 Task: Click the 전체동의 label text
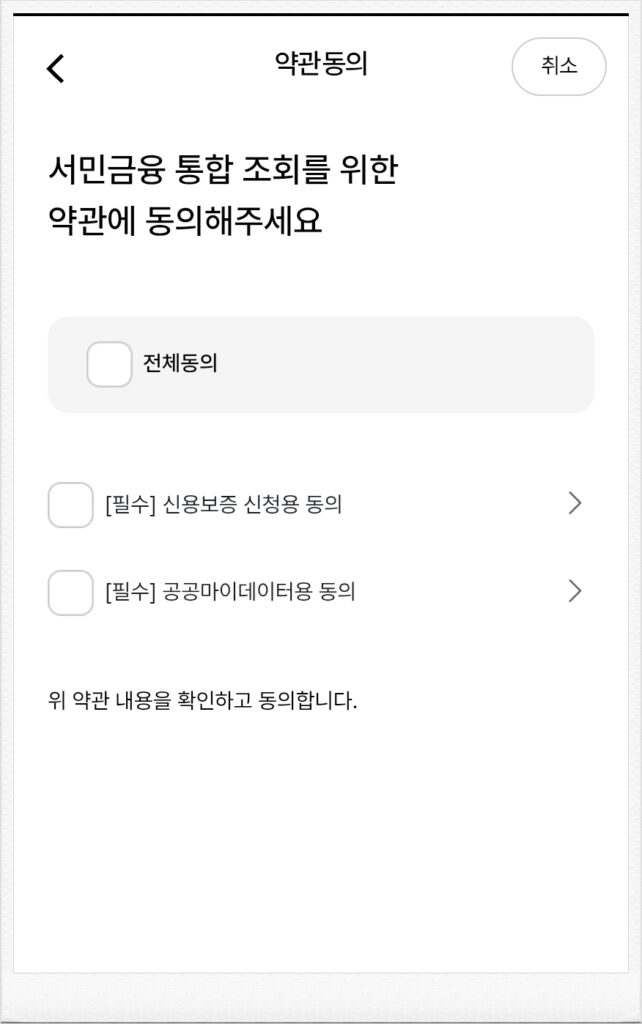(181, 364)
